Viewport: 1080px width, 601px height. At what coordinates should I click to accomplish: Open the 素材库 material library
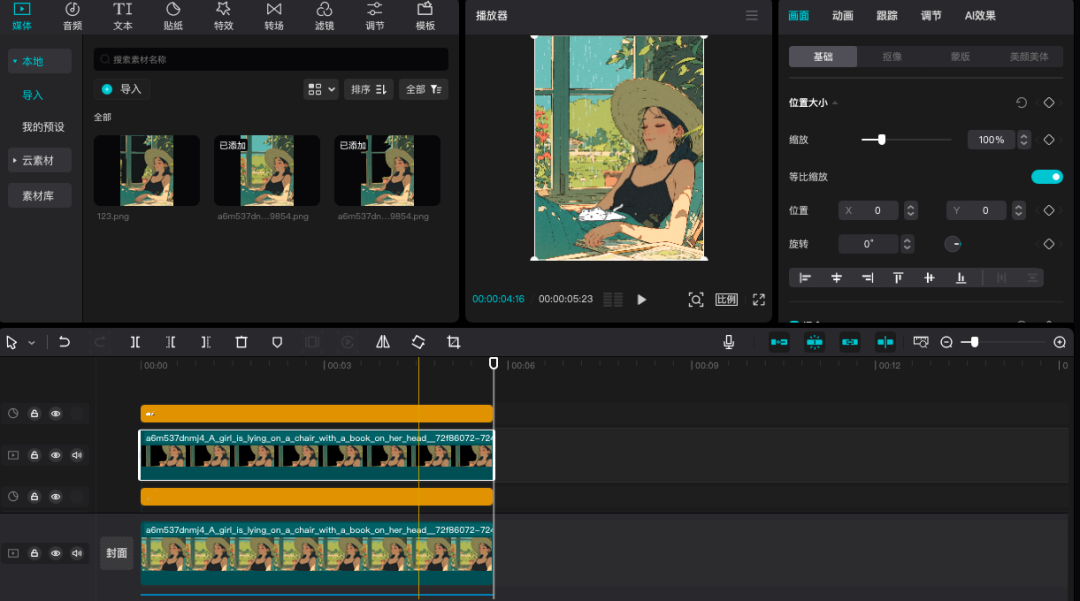click(x=39, y=196)
